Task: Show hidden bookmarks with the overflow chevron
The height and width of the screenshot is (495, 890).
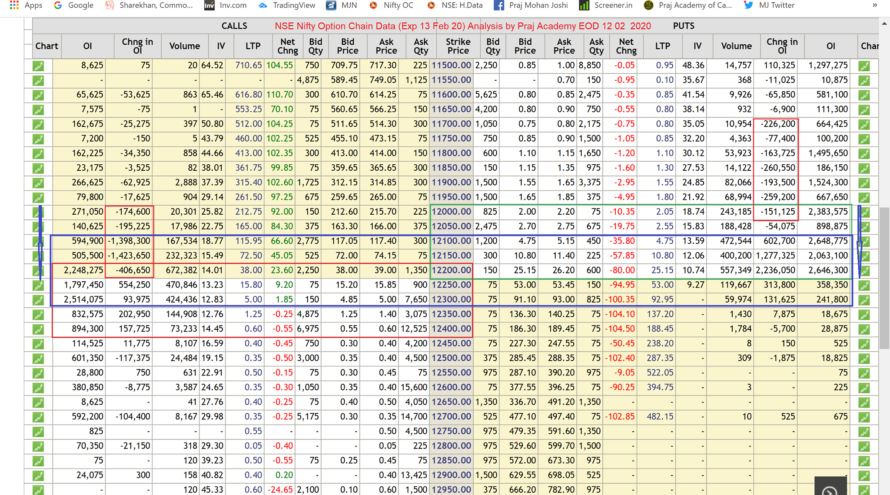Action: 874,5
